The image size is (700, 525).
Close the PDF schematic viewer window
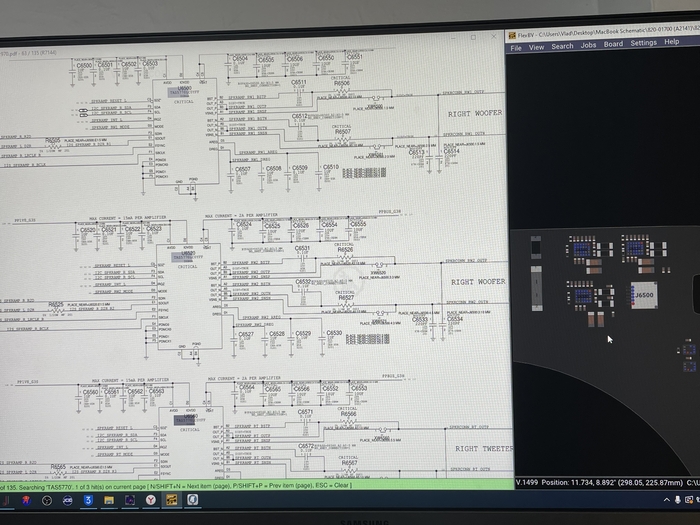493,37
